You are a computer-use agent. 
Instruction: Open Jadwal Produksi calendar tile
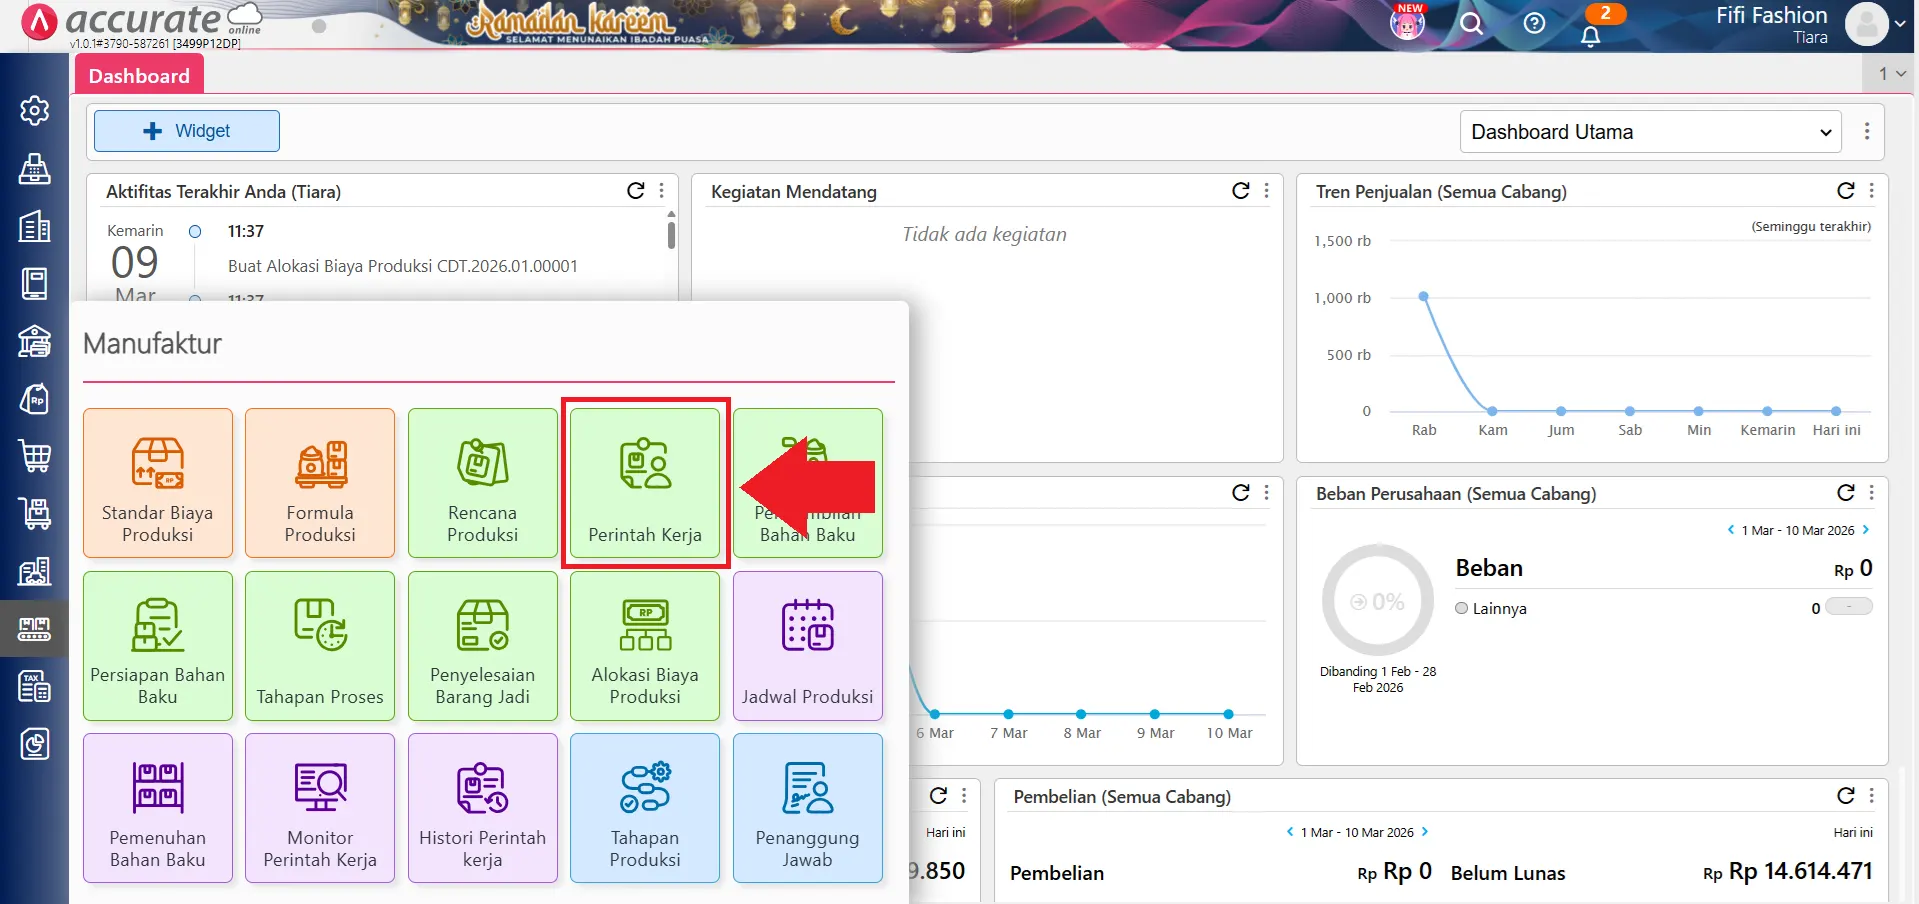pyautogui.click(x=807, y=645)
